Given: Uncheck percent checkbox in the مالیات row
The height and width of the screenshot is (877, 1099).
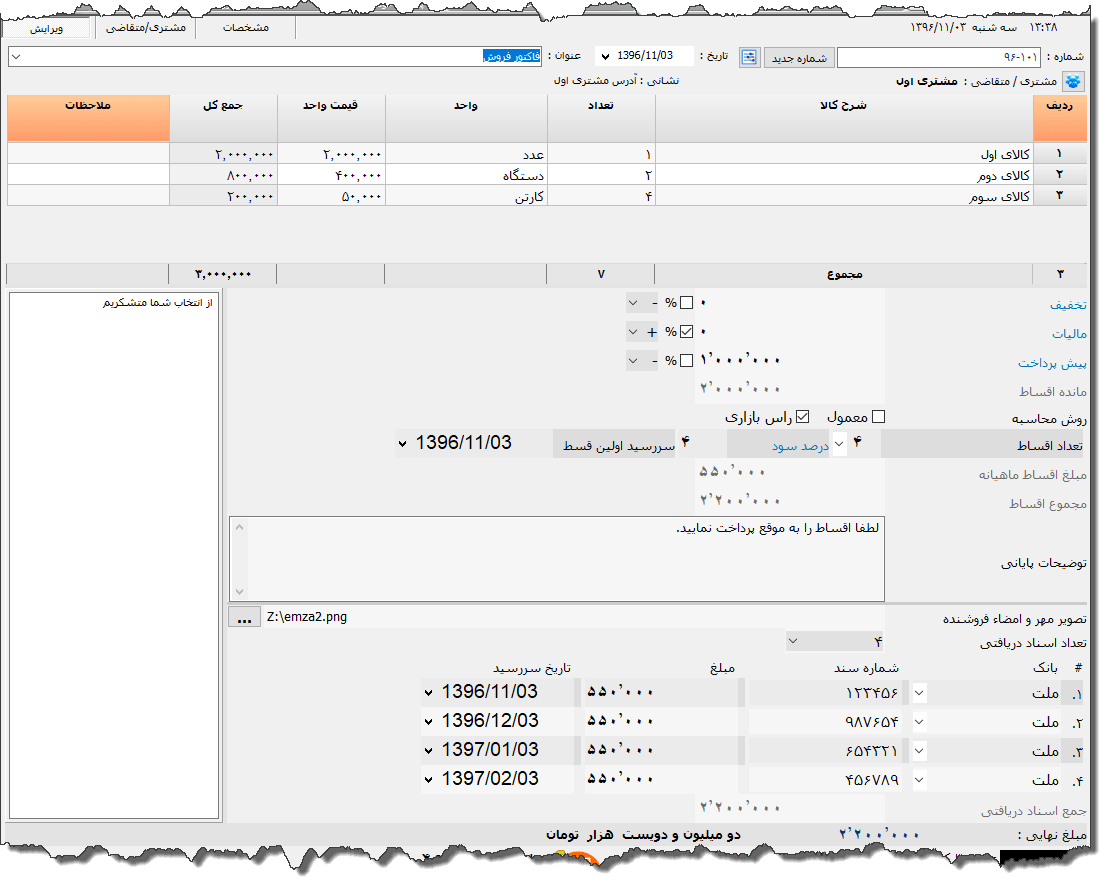Looking at the screenshot, I should pos(686,332).
